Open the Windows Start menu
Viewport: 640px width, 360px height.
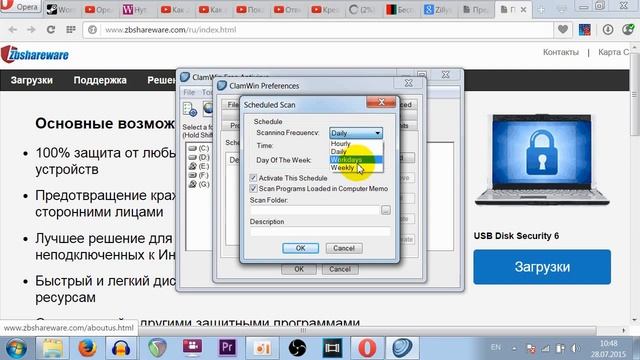tap(16, 348)
